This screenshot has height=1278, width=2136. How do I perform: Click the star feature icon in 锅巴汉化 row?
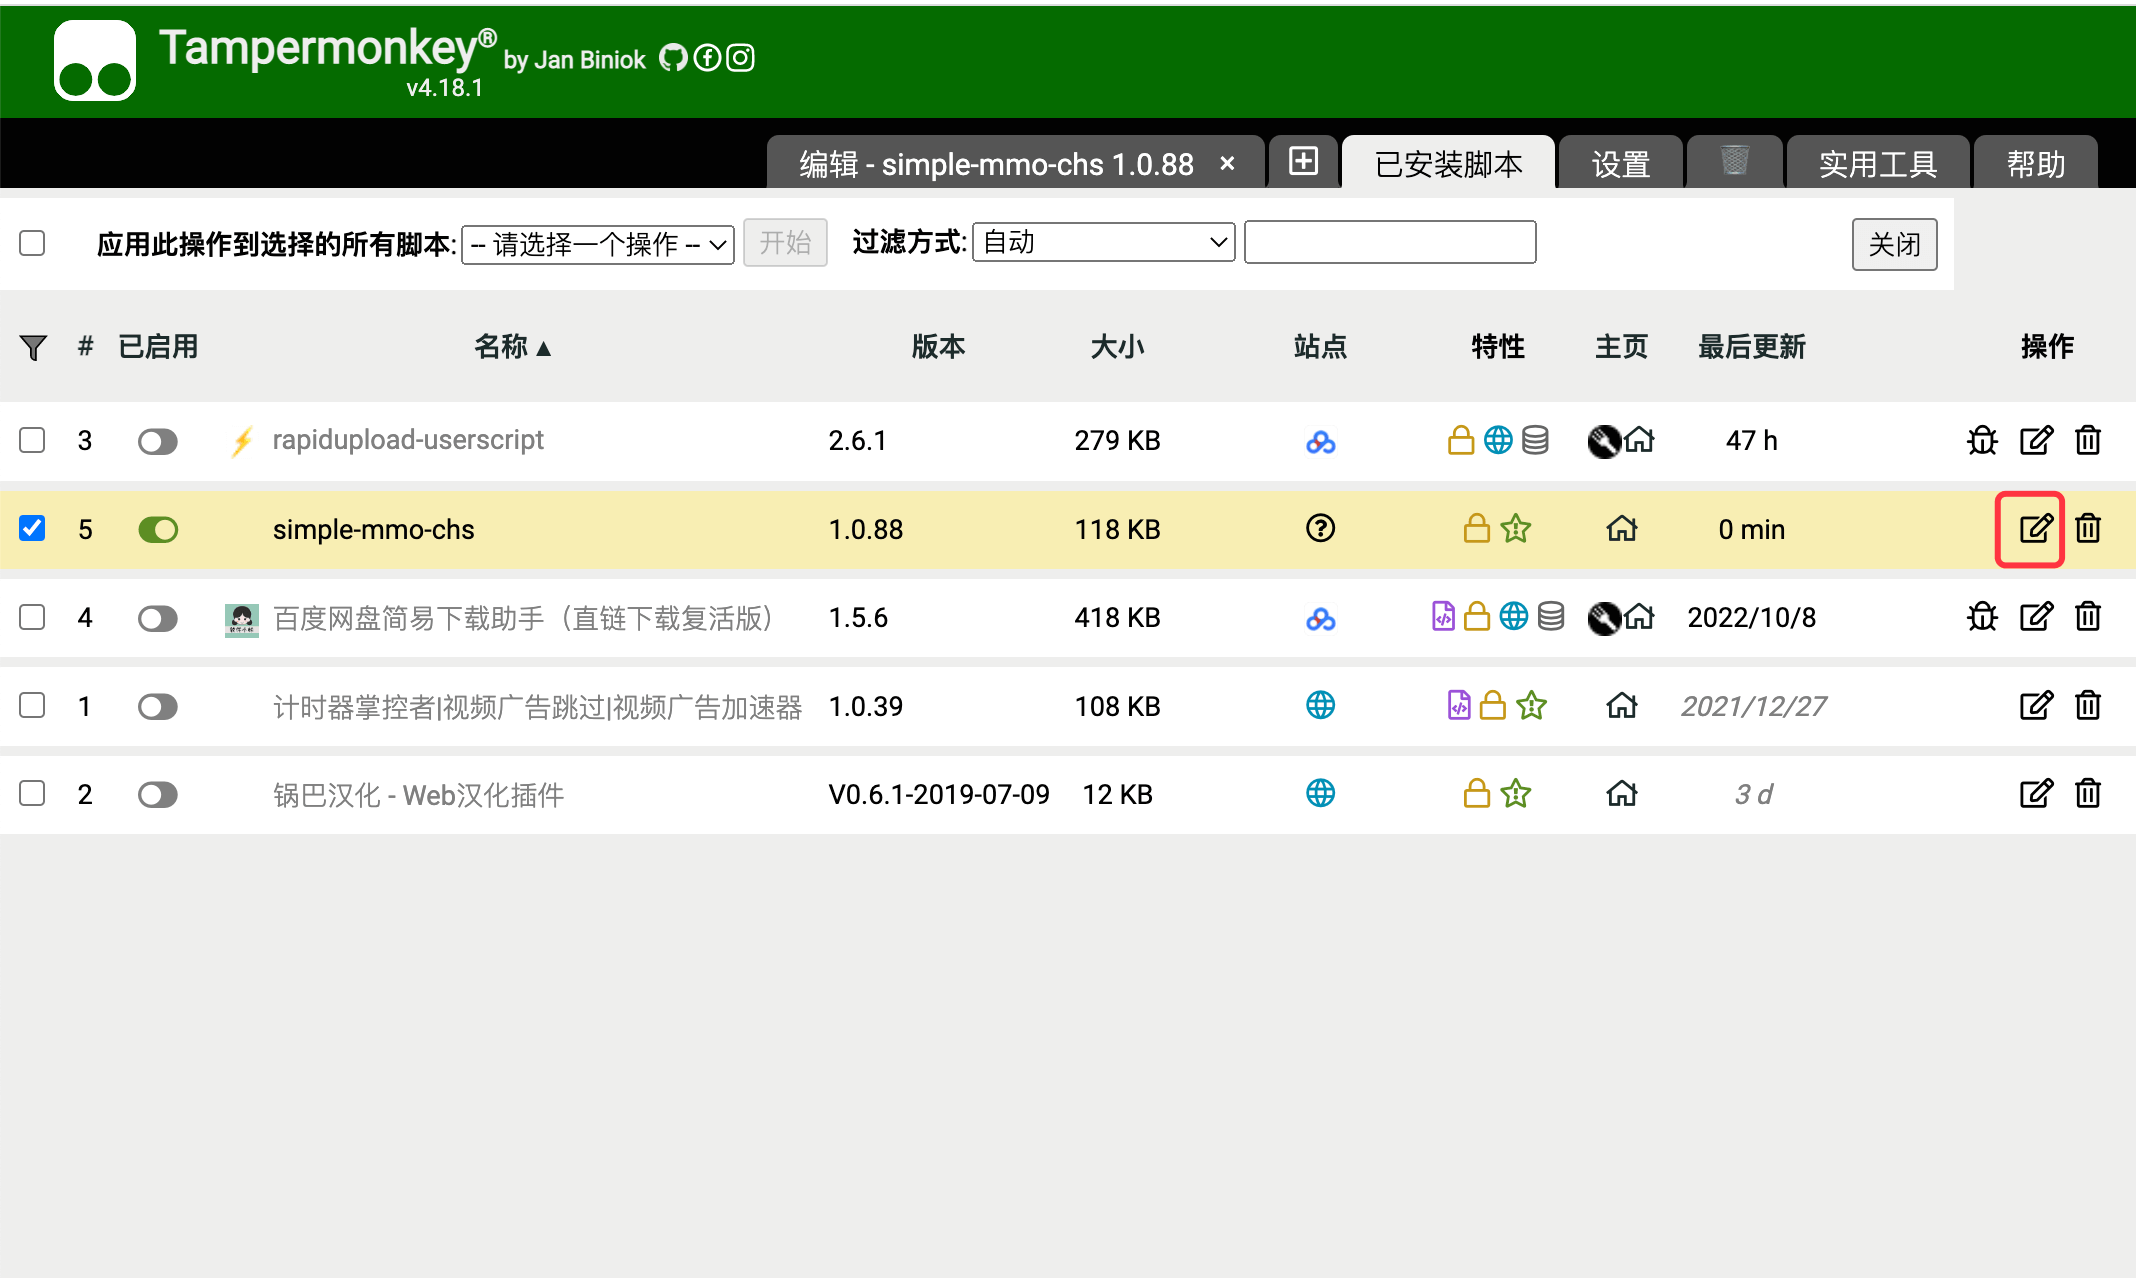(x=1516, y=794)
